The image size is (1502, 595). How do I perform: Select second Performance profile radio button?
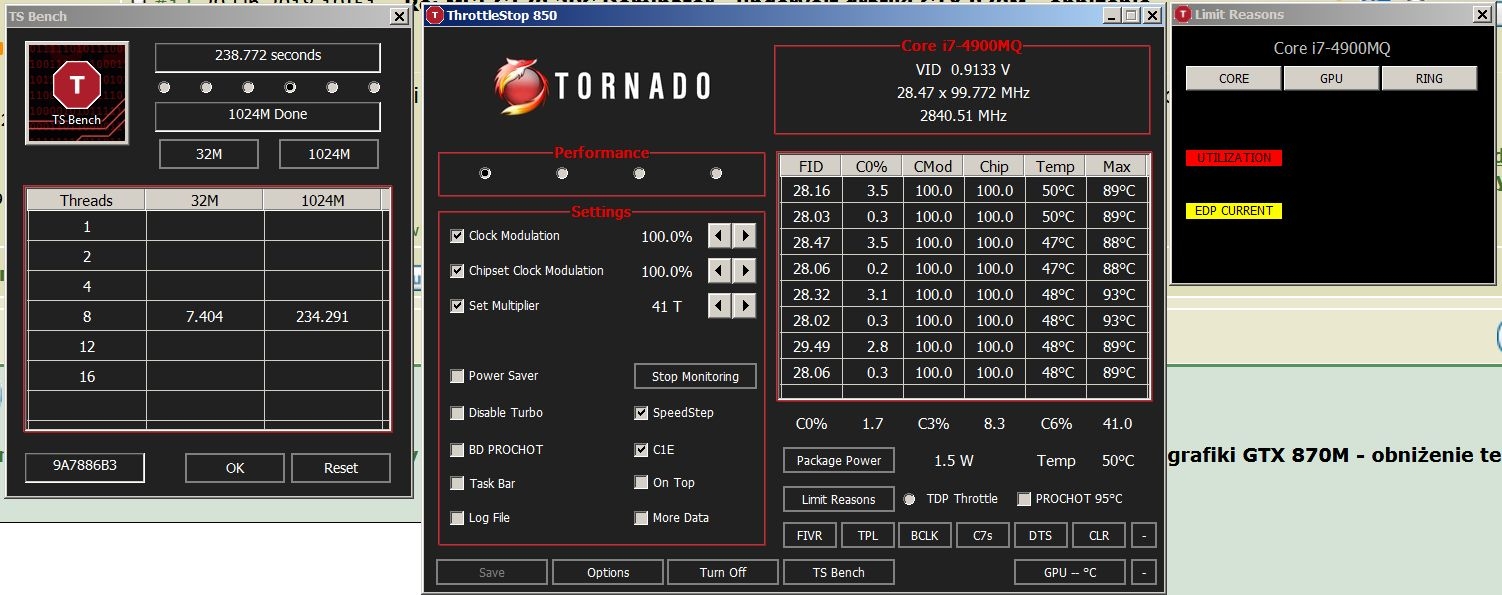pos(562,173)
